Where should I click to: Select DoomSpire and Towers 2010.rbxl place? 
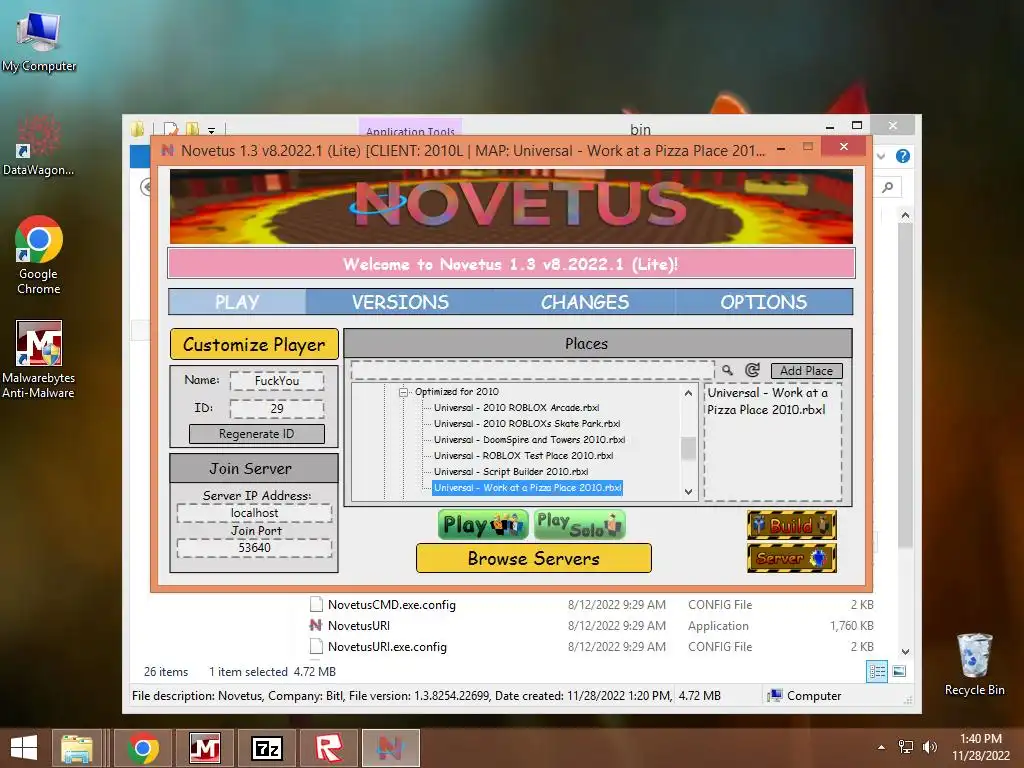pyautogui.click(x=530, y=440)
